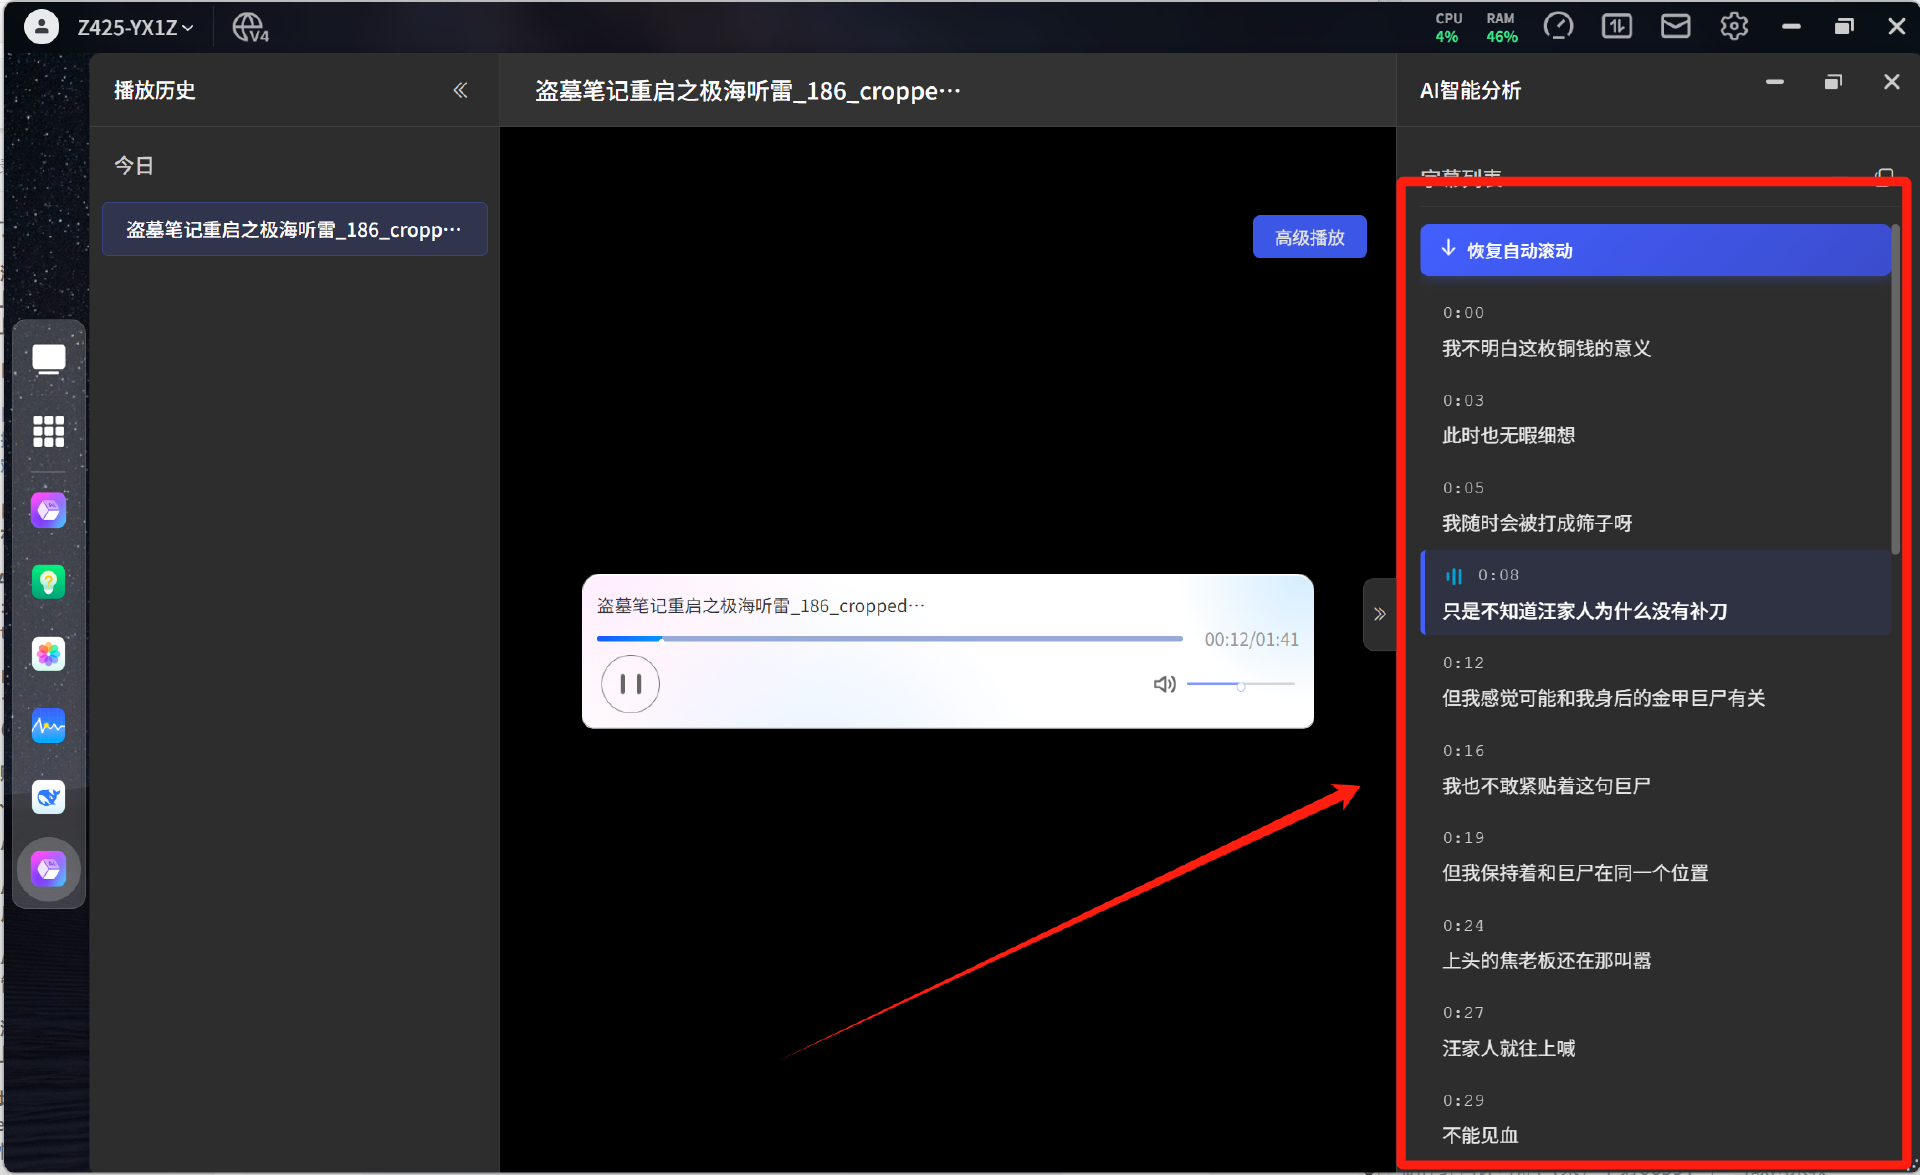The image size is (1920, 1175).
Task: Open the Z425-YX1Z device dropdown
Action: click(x=135, y=28)
